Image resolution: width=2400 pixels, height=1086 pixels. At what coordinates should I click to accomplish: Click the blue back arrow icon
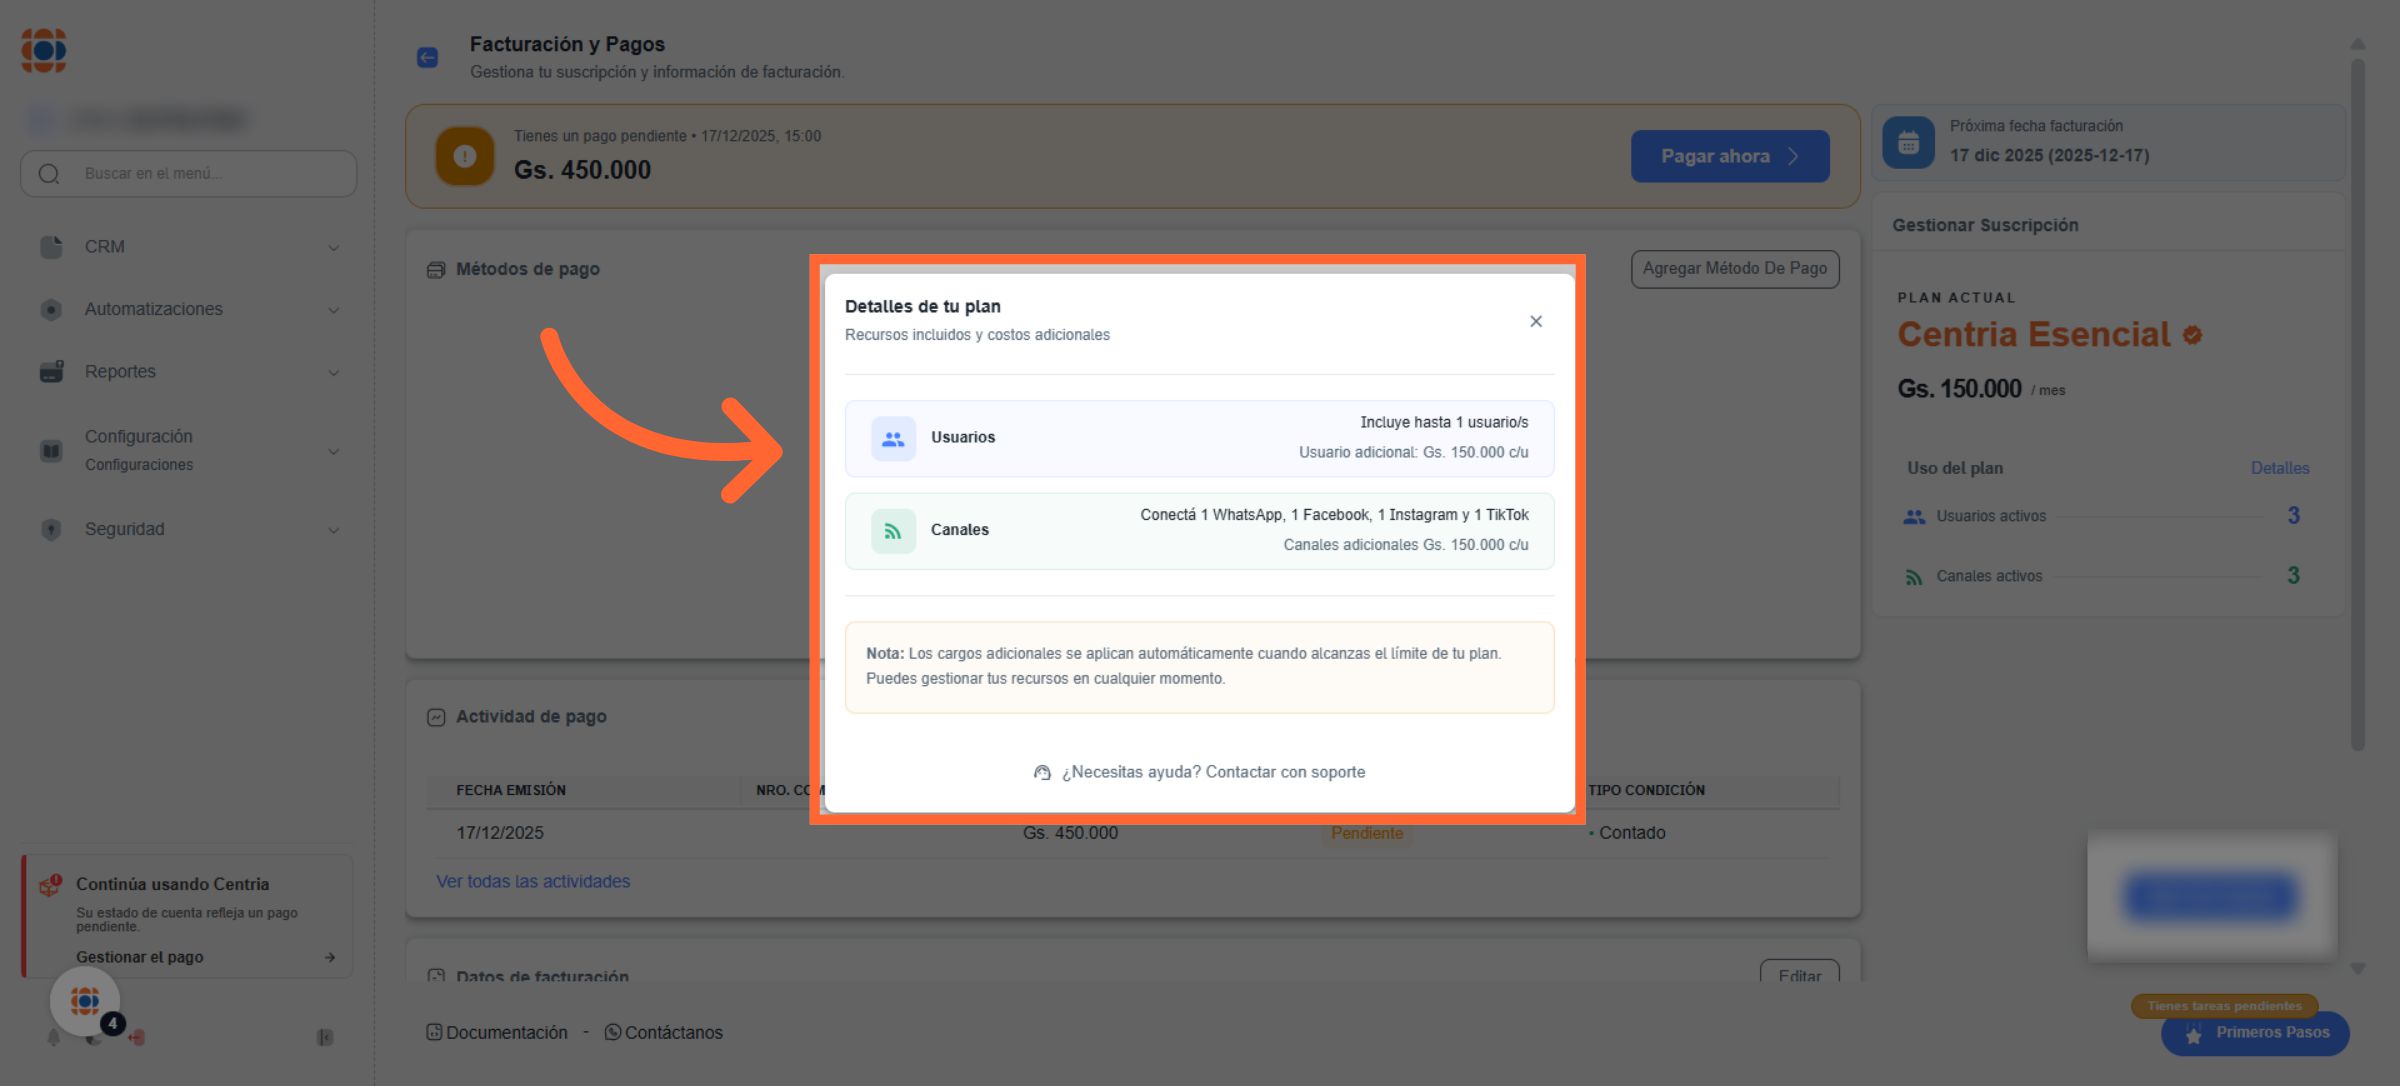click(x=428, y=58)
